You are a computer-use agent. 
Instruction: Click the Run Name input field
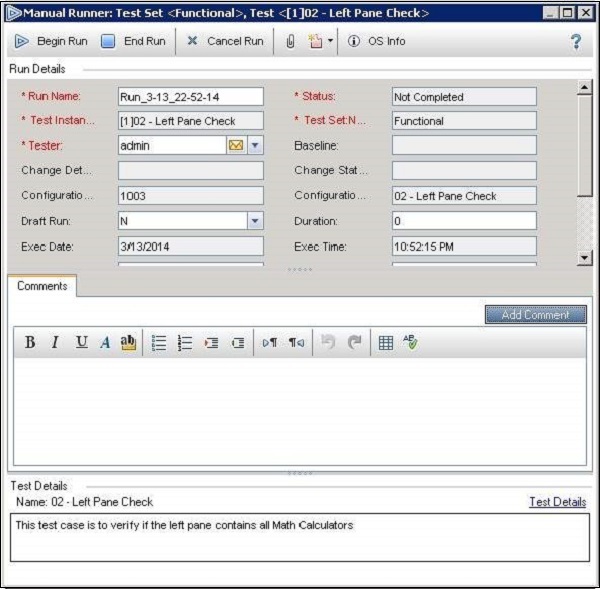[190, 97]
